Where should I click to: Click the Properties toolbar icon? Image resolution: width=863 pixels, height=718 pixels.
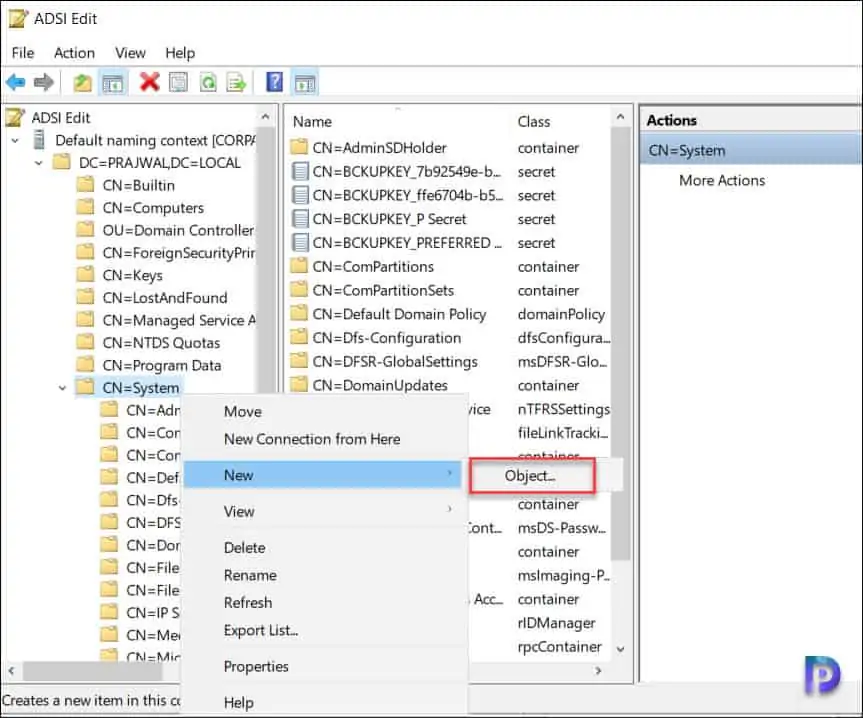point(178,83)
